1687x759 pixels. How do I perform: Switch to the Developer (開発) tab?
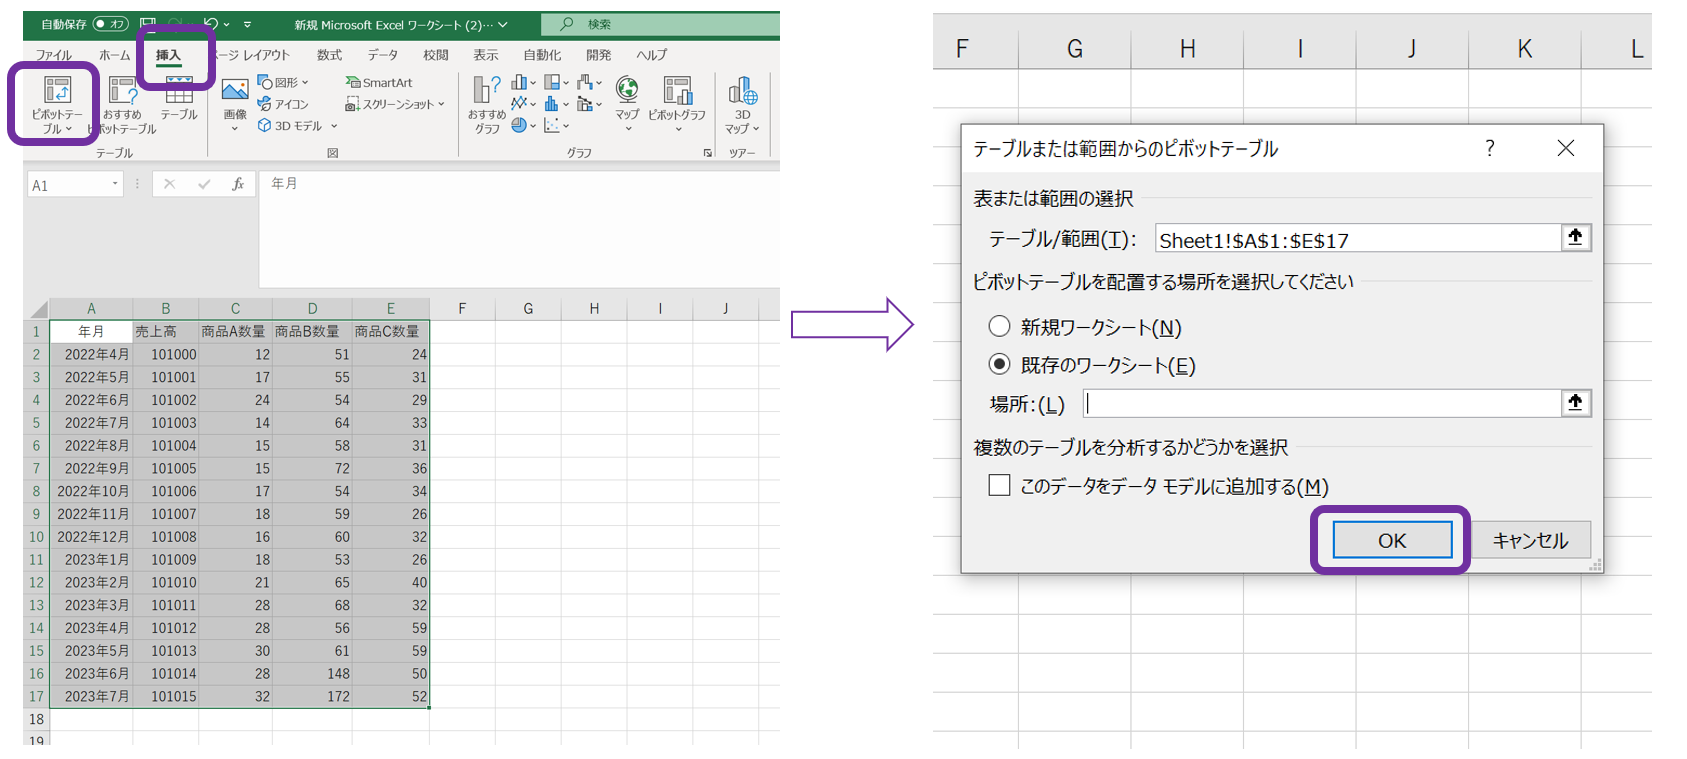(x=598, y=55)
